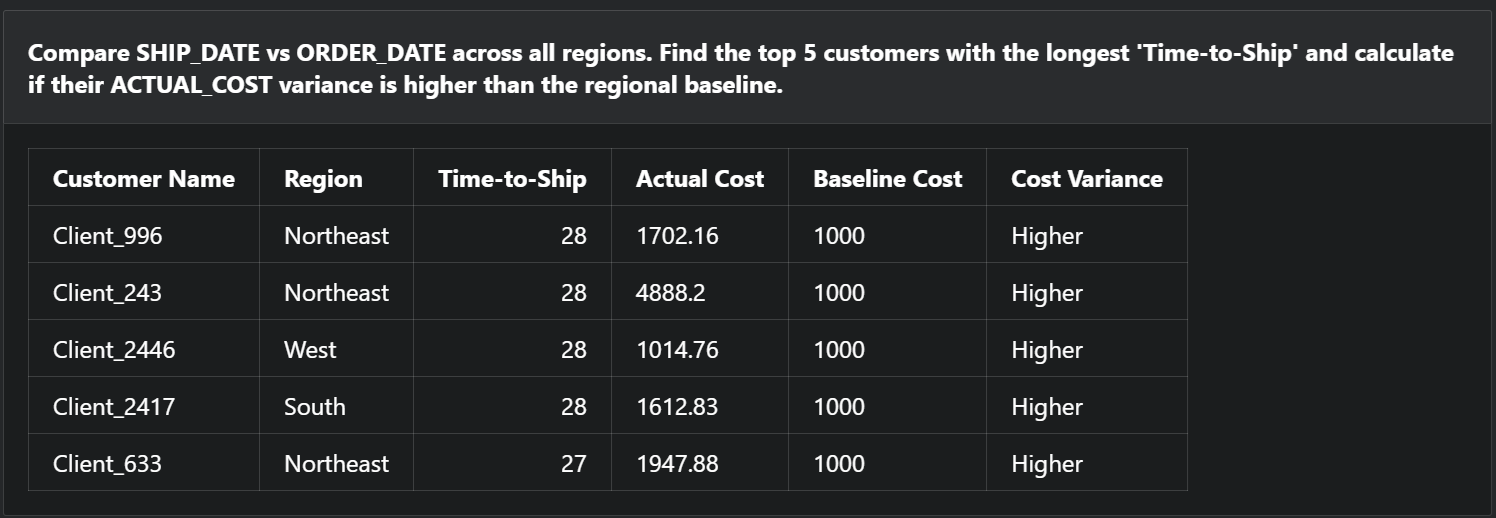Select the 1702.16 actual cost value
Image resolution: width=1496 pixels, height=518 pixels.
(677, 236)
